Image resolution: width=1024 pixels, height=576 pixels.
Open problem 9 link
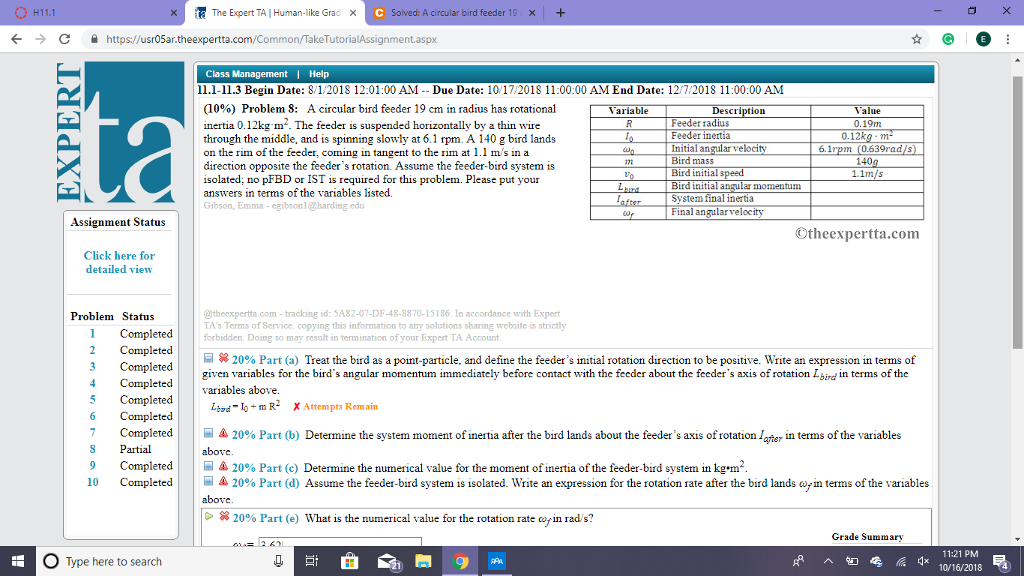coord(92,466)
